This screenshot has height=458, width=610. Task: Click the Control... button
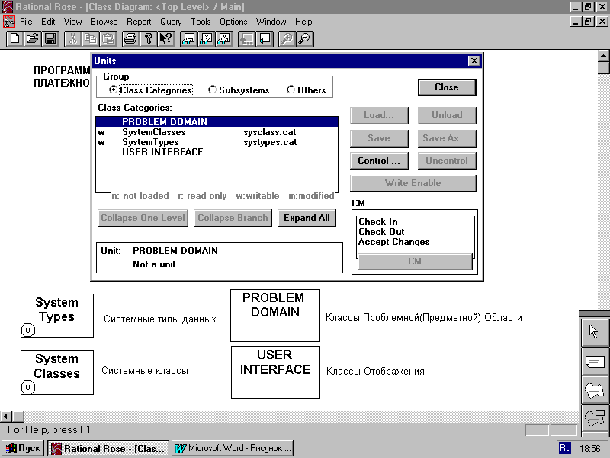pos(379,161)
